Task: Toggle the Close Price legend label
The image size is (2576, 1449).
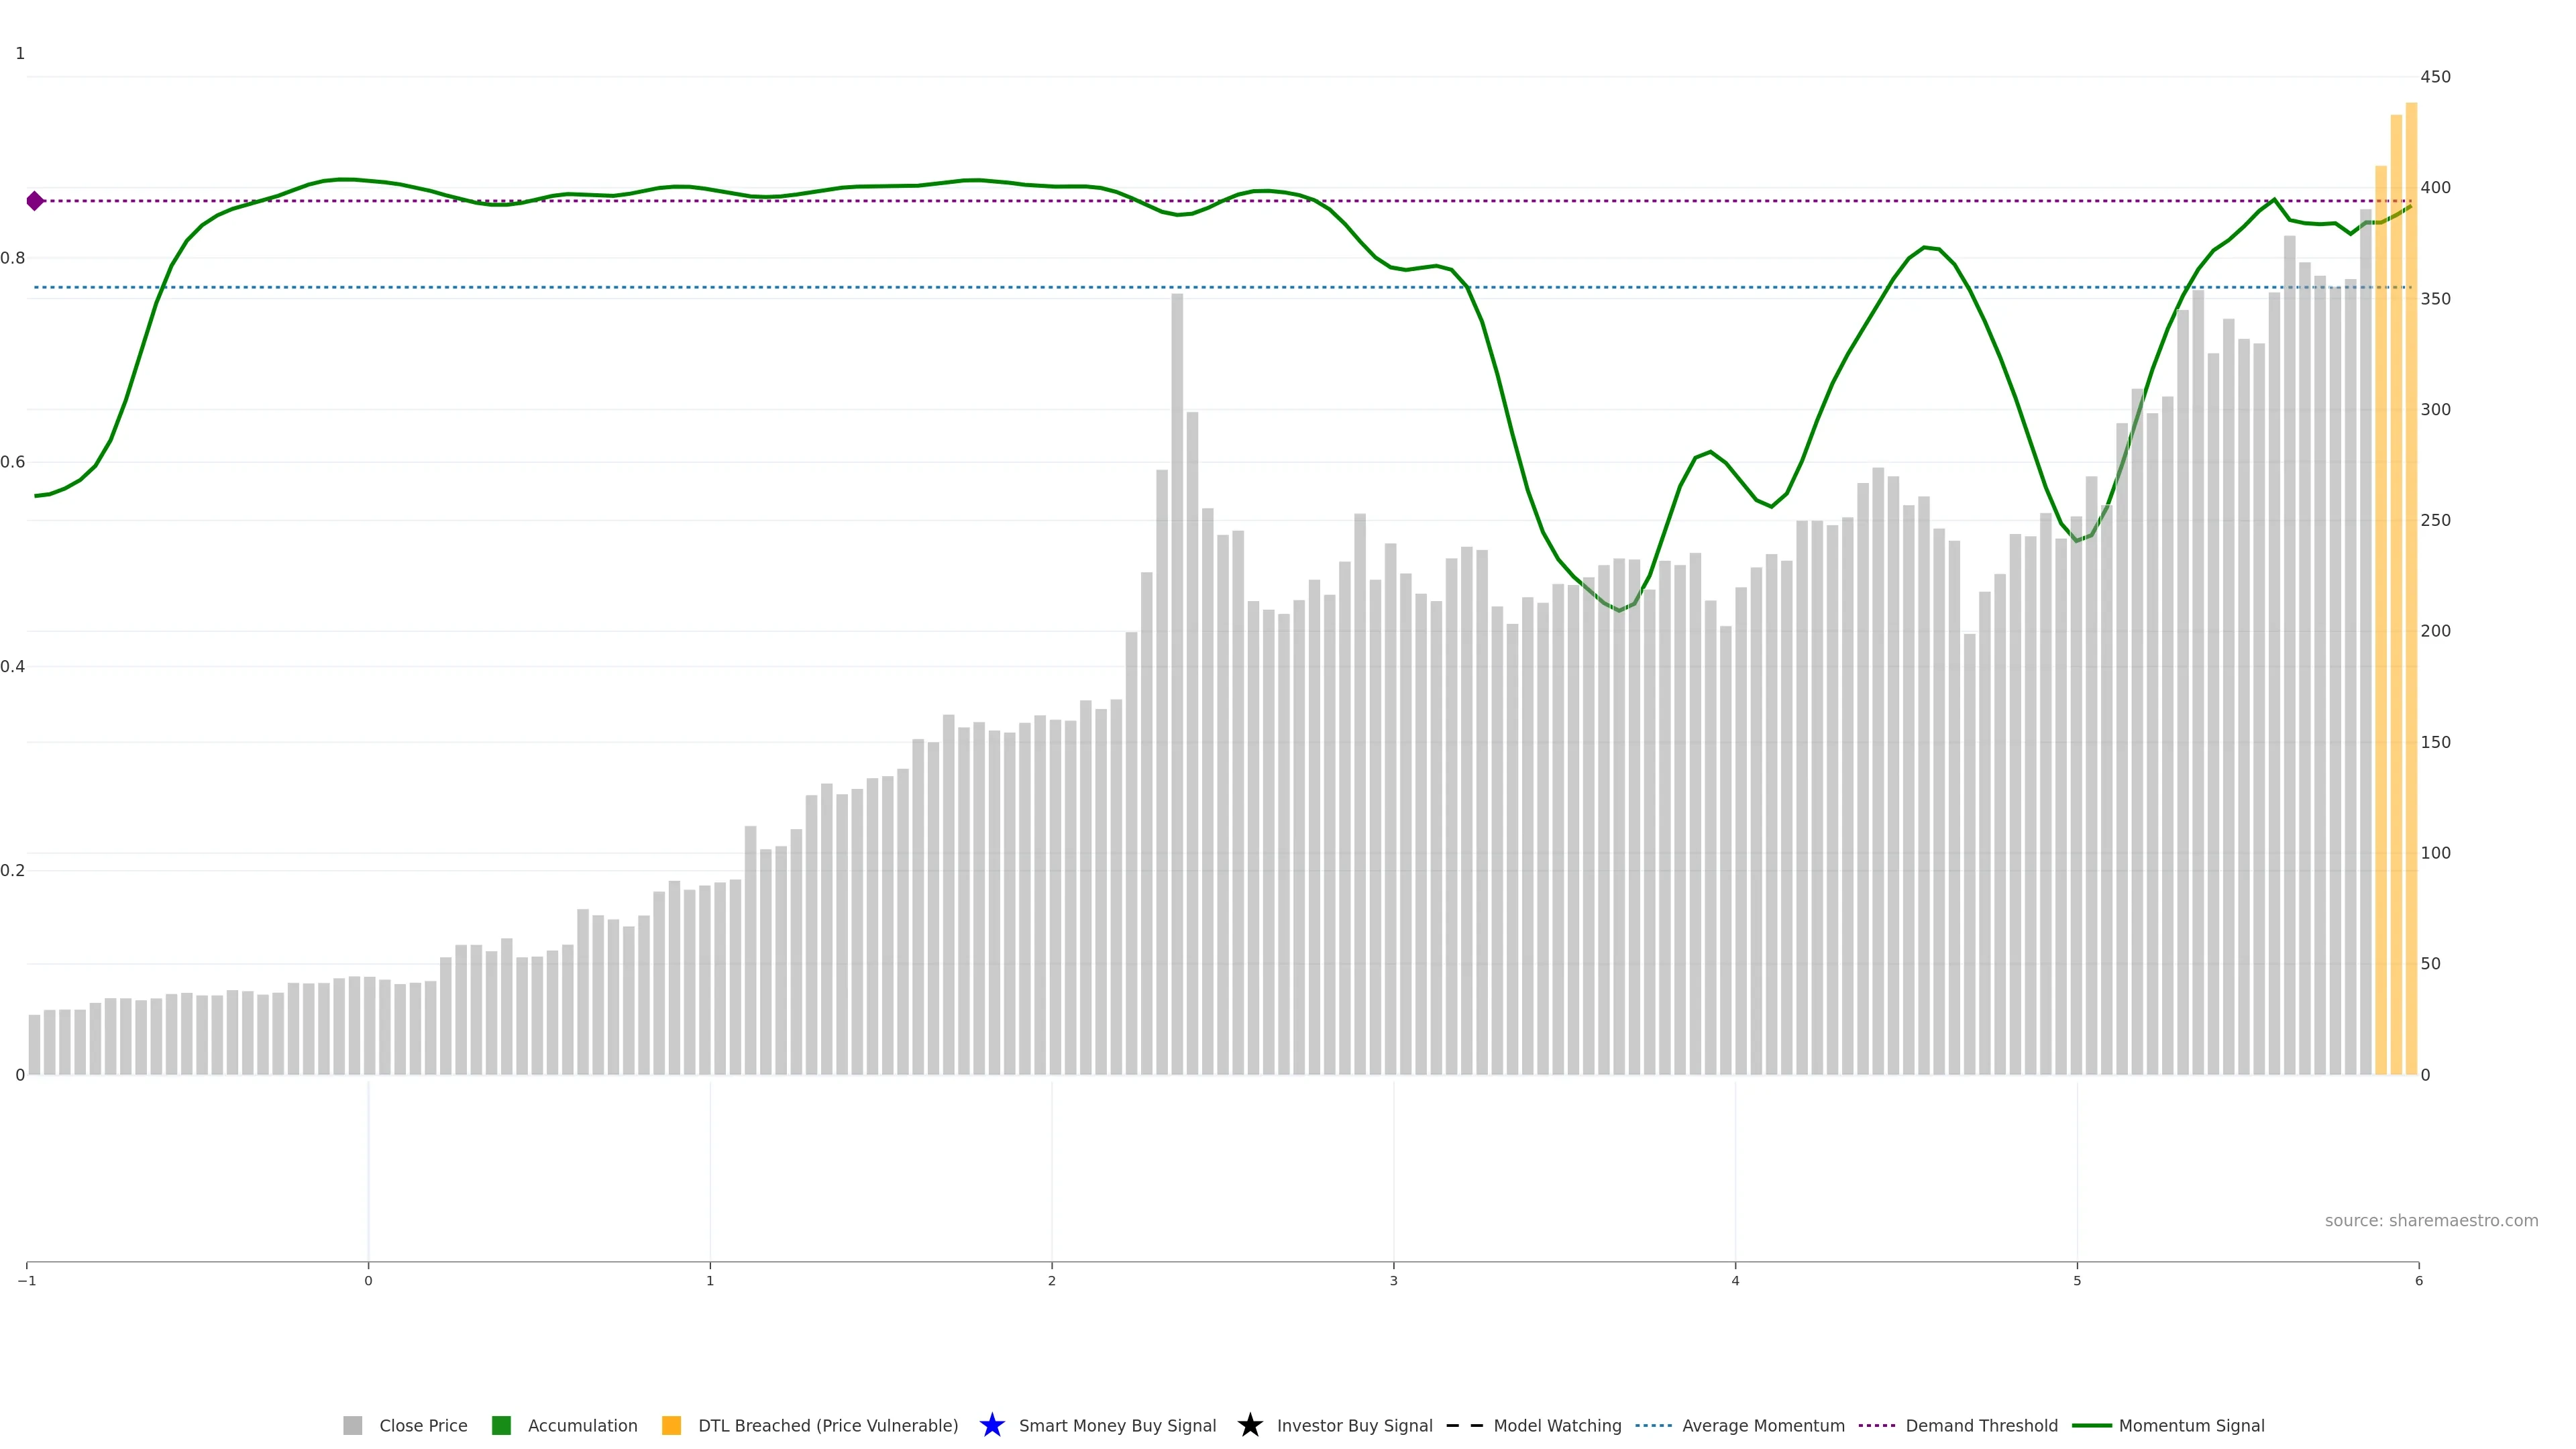Action: (423, 1425)
